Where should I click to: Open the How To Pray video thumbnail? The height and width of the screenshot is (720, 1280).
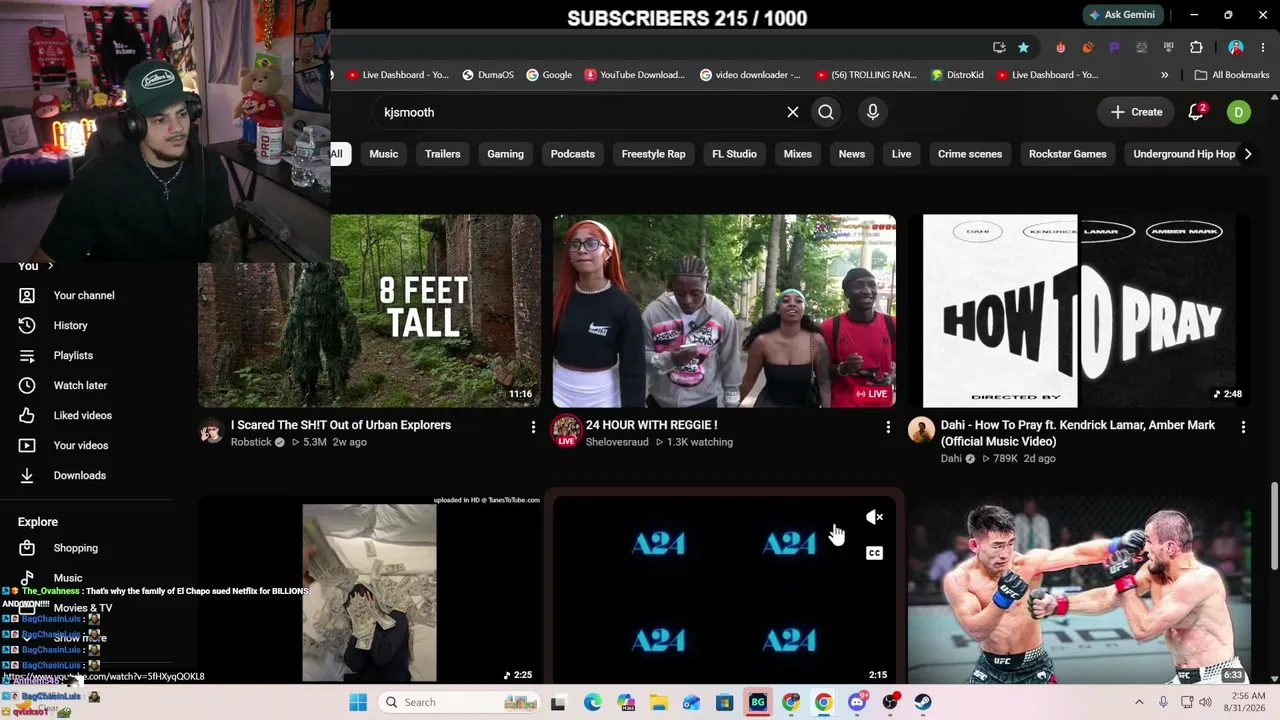tap(1079, 310)
